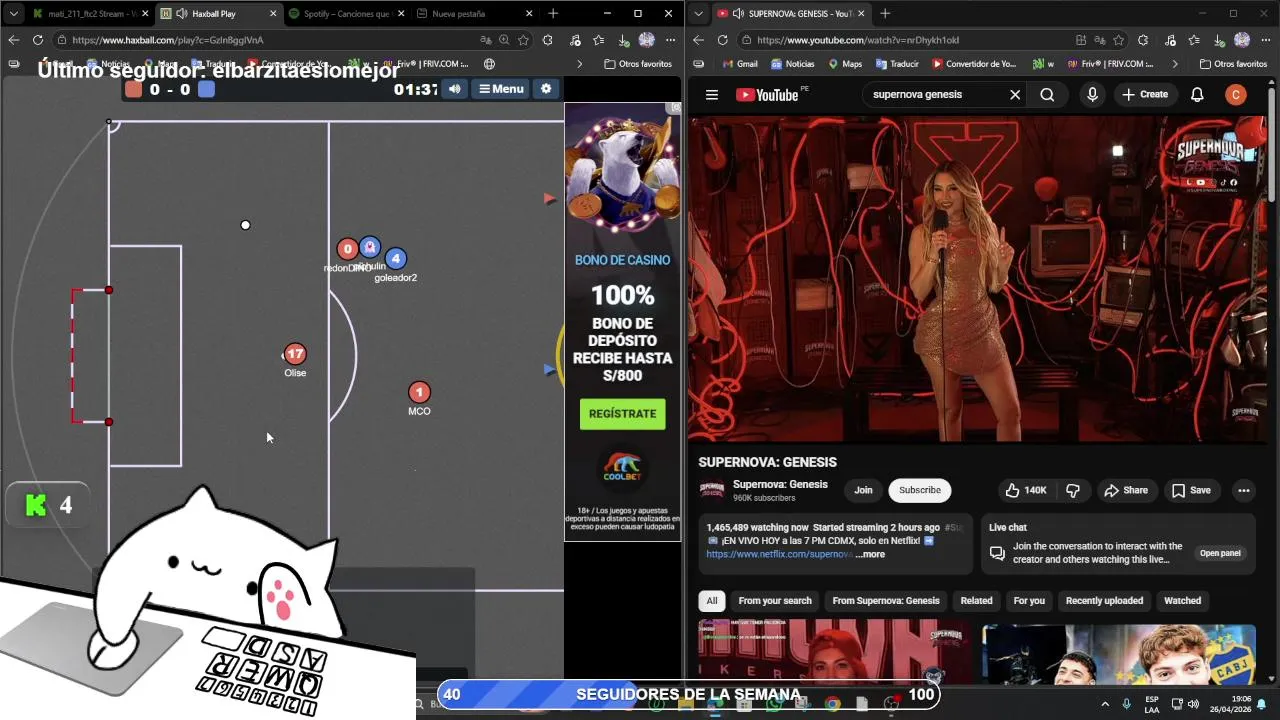Select the From Supernova: Genesis chip

coord(886,601)
